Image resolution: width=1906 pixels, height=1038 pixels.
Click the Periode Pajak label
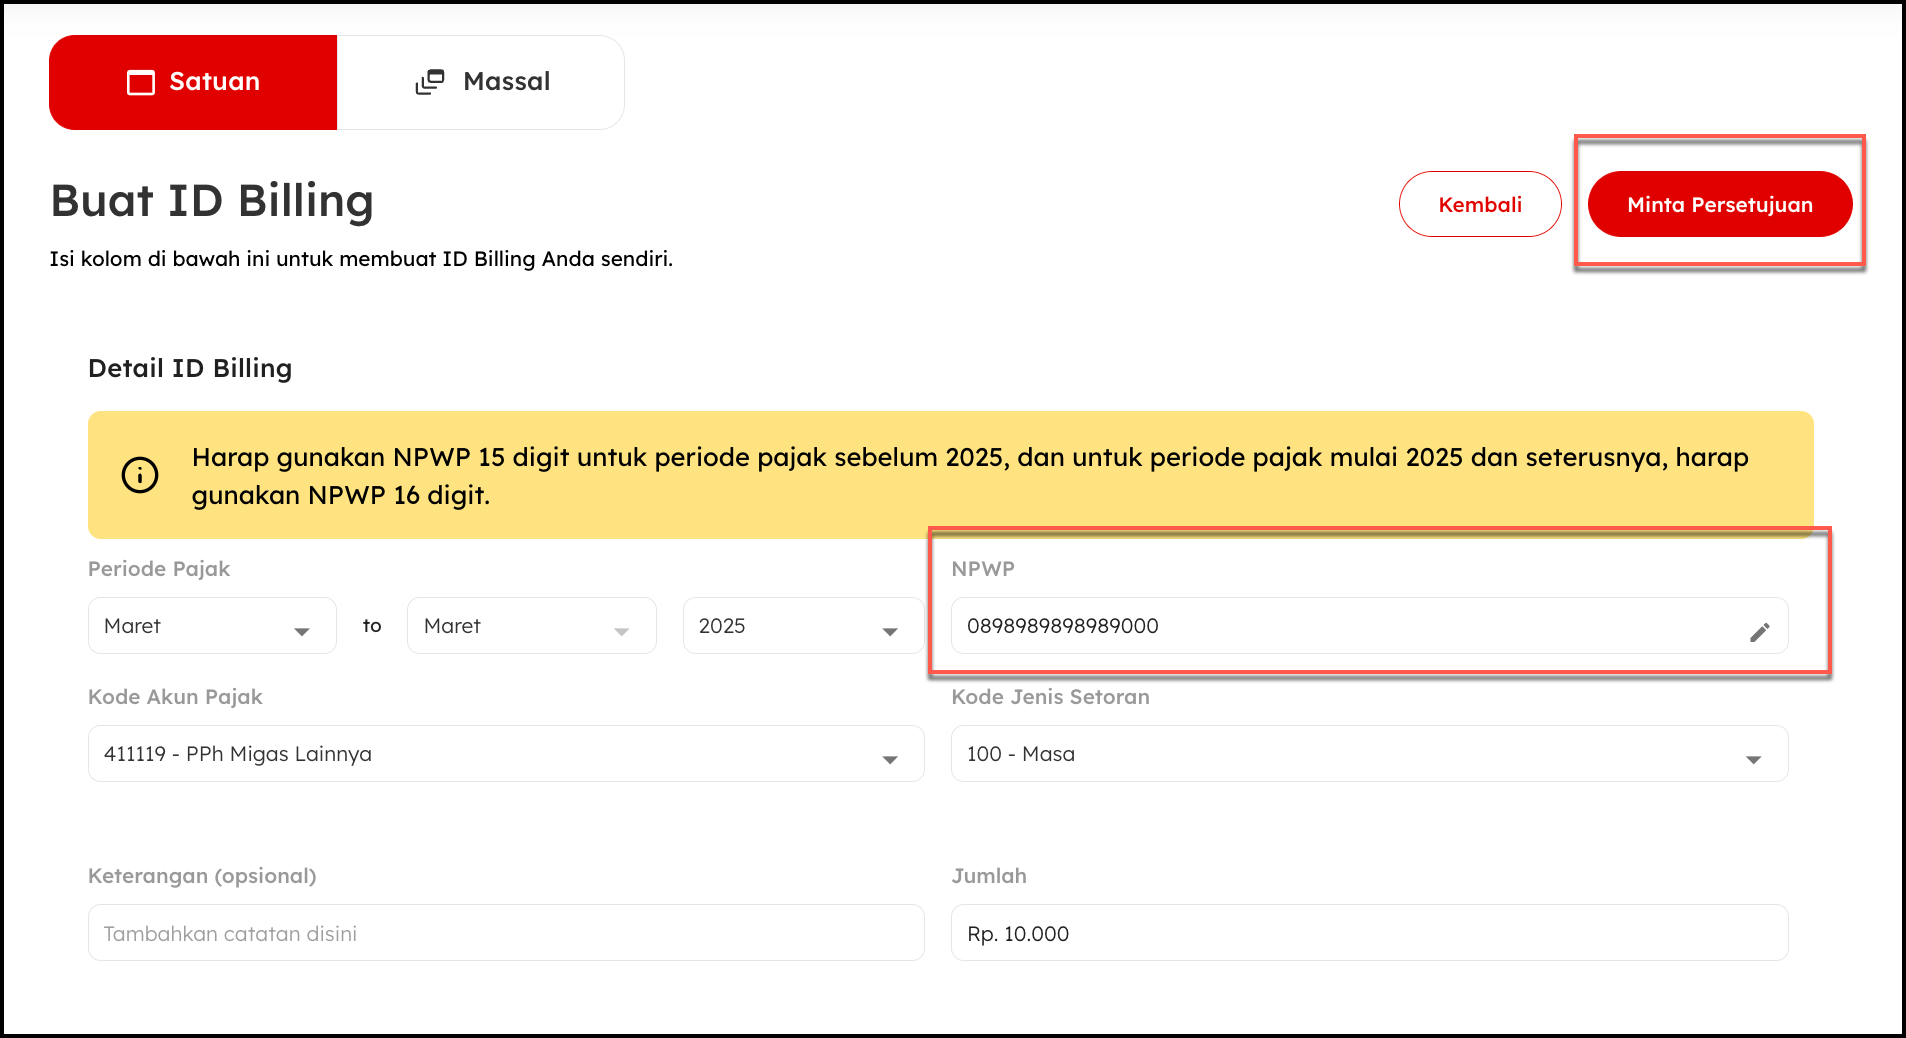click(159, 569)
